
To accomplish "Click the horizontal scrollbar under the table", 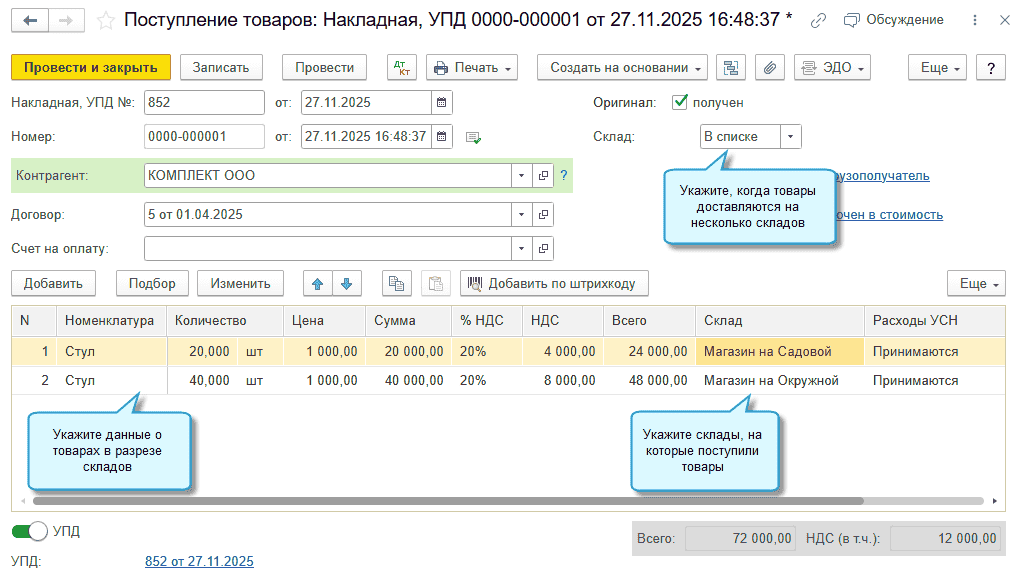I will (448, 501).
